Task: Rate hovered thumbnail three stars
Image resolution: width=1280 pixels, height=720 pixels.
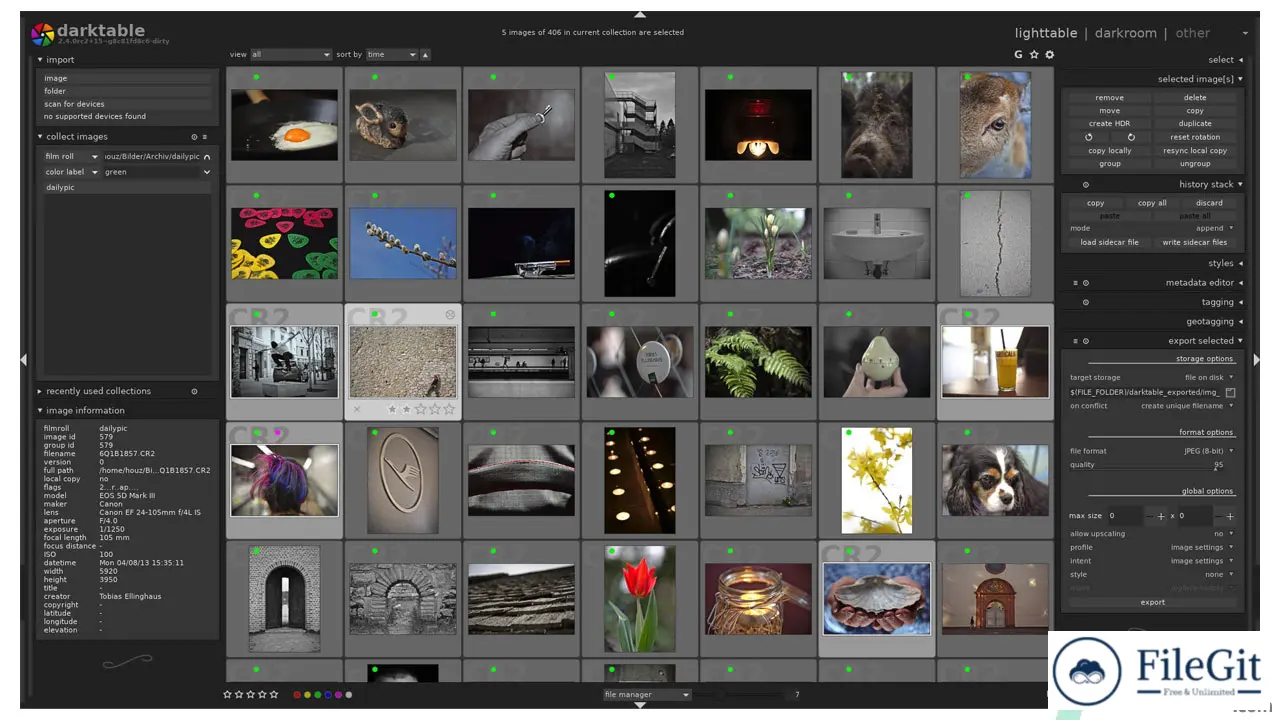Action: pos(421,409)
